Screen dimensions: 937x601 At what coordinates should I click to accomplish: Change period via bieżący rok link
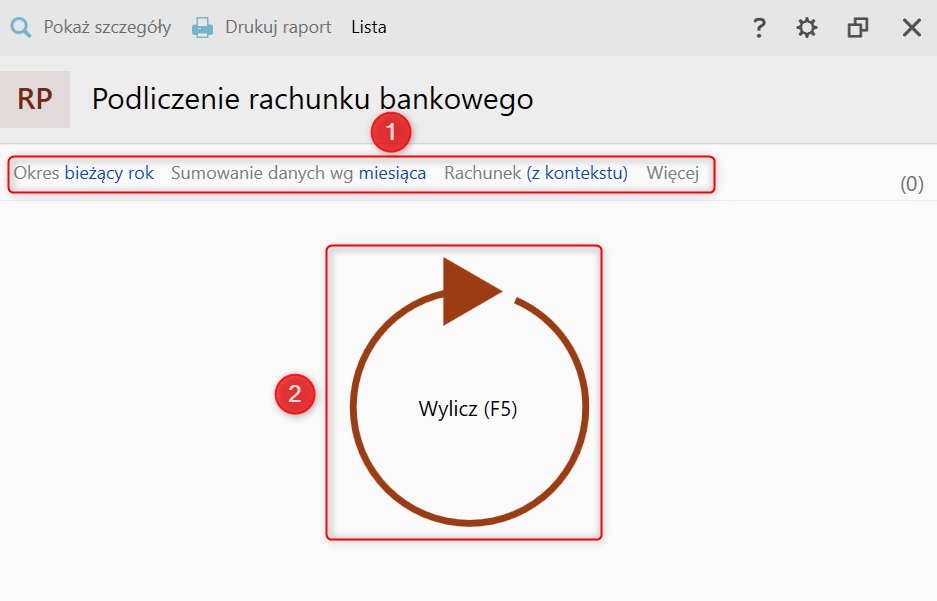109,173
